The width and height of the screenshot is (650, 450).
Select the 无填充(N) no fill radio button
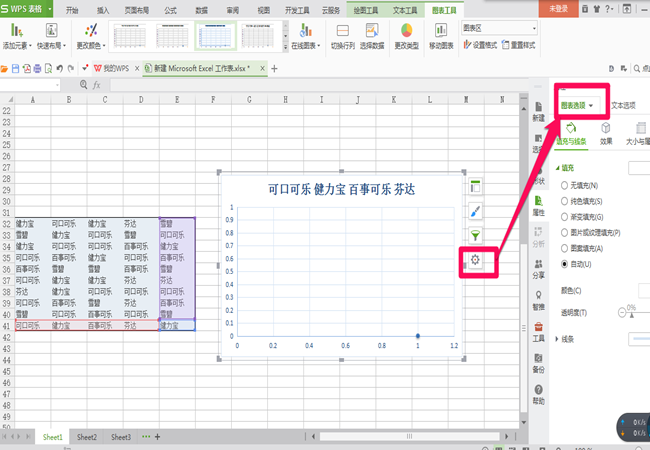point(564,186)
